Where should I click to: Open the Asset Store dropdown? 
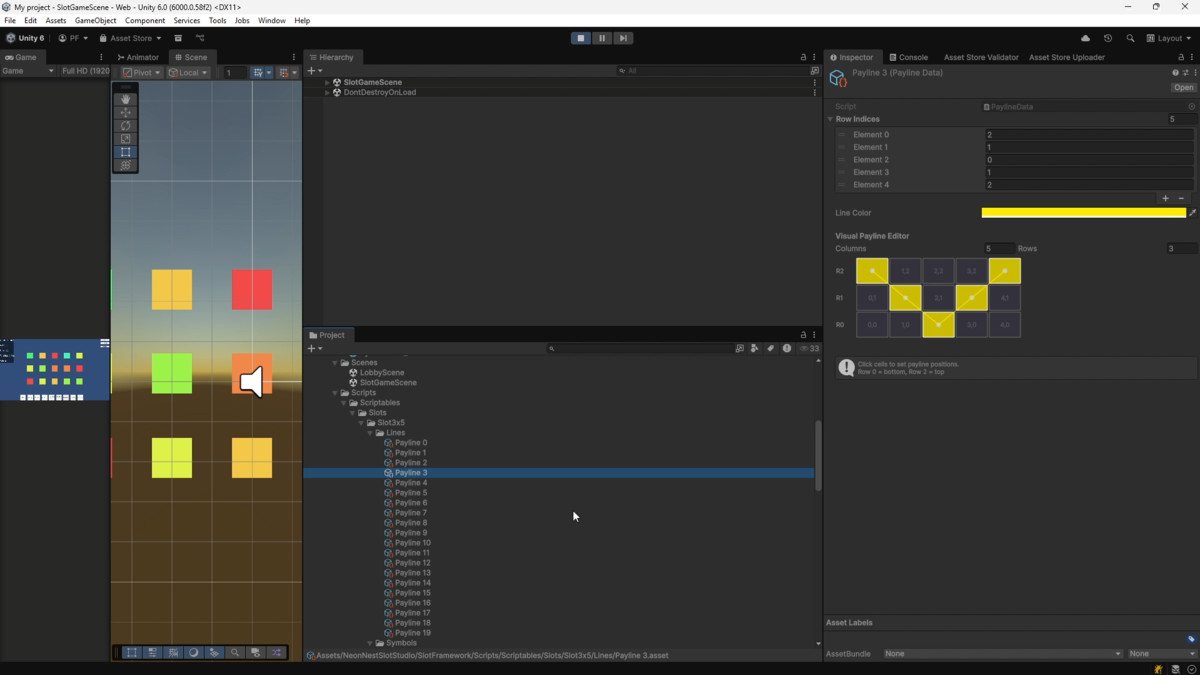click(x=130, y=38)
